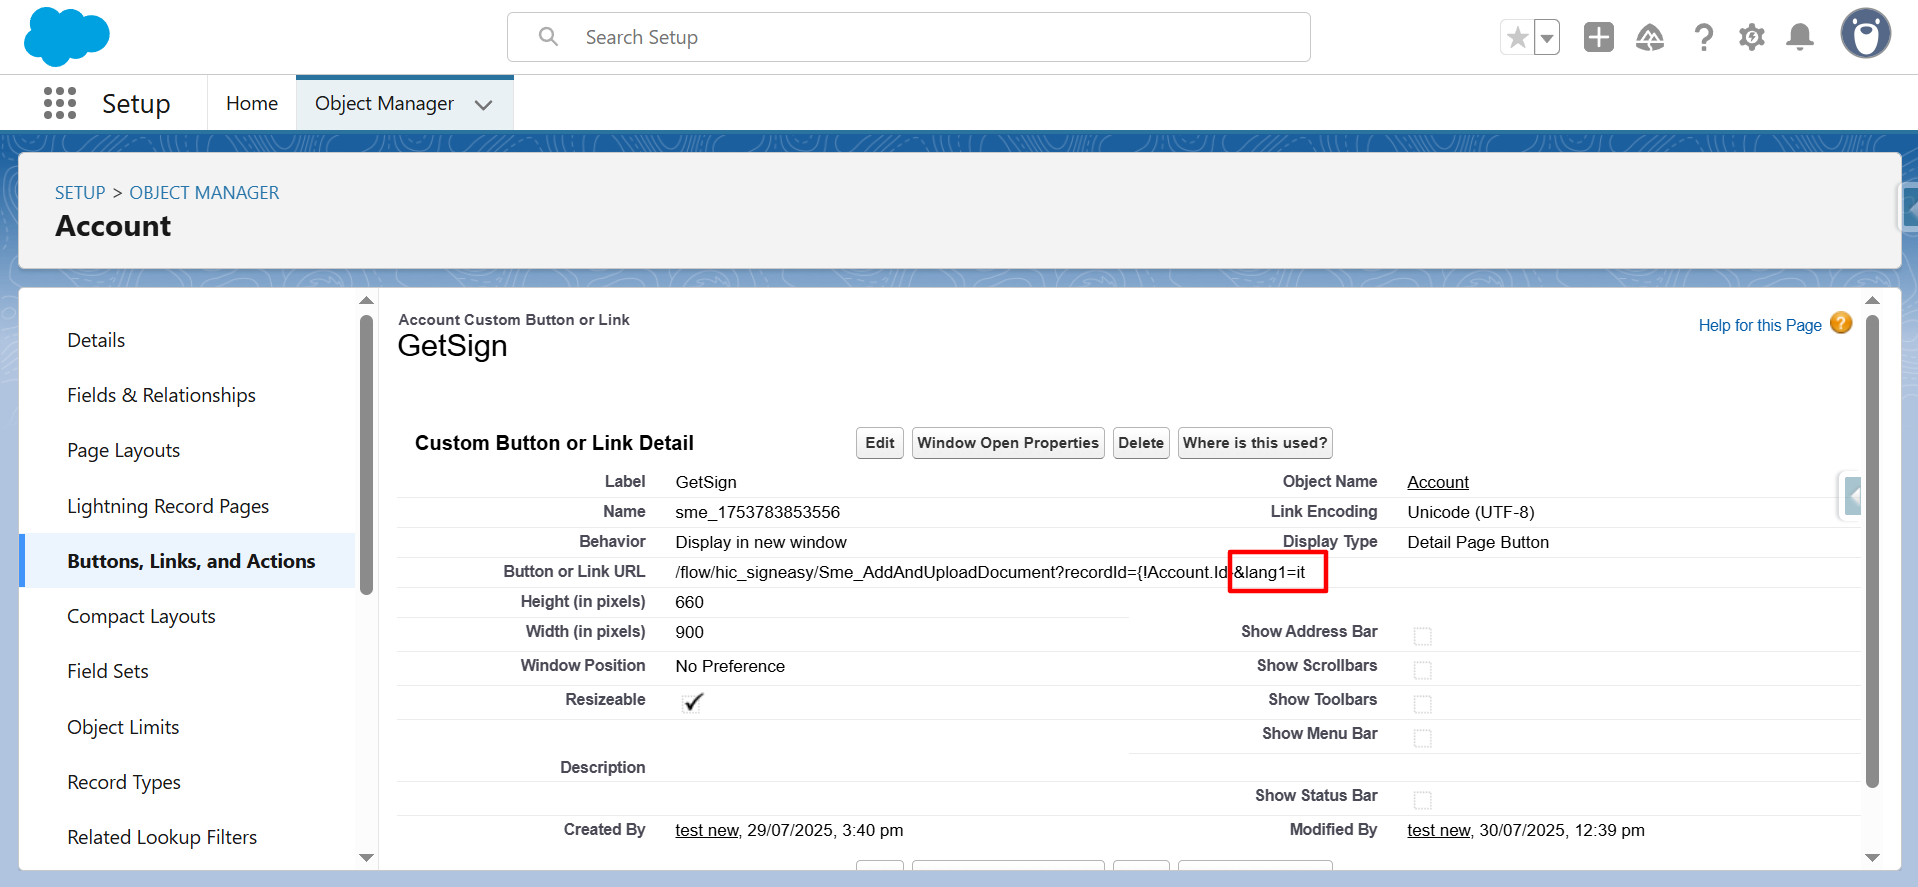Click the content pane scrollbar thumb
The height and width of the screenshot is (887, 1918).
(x=1872, y=551)
